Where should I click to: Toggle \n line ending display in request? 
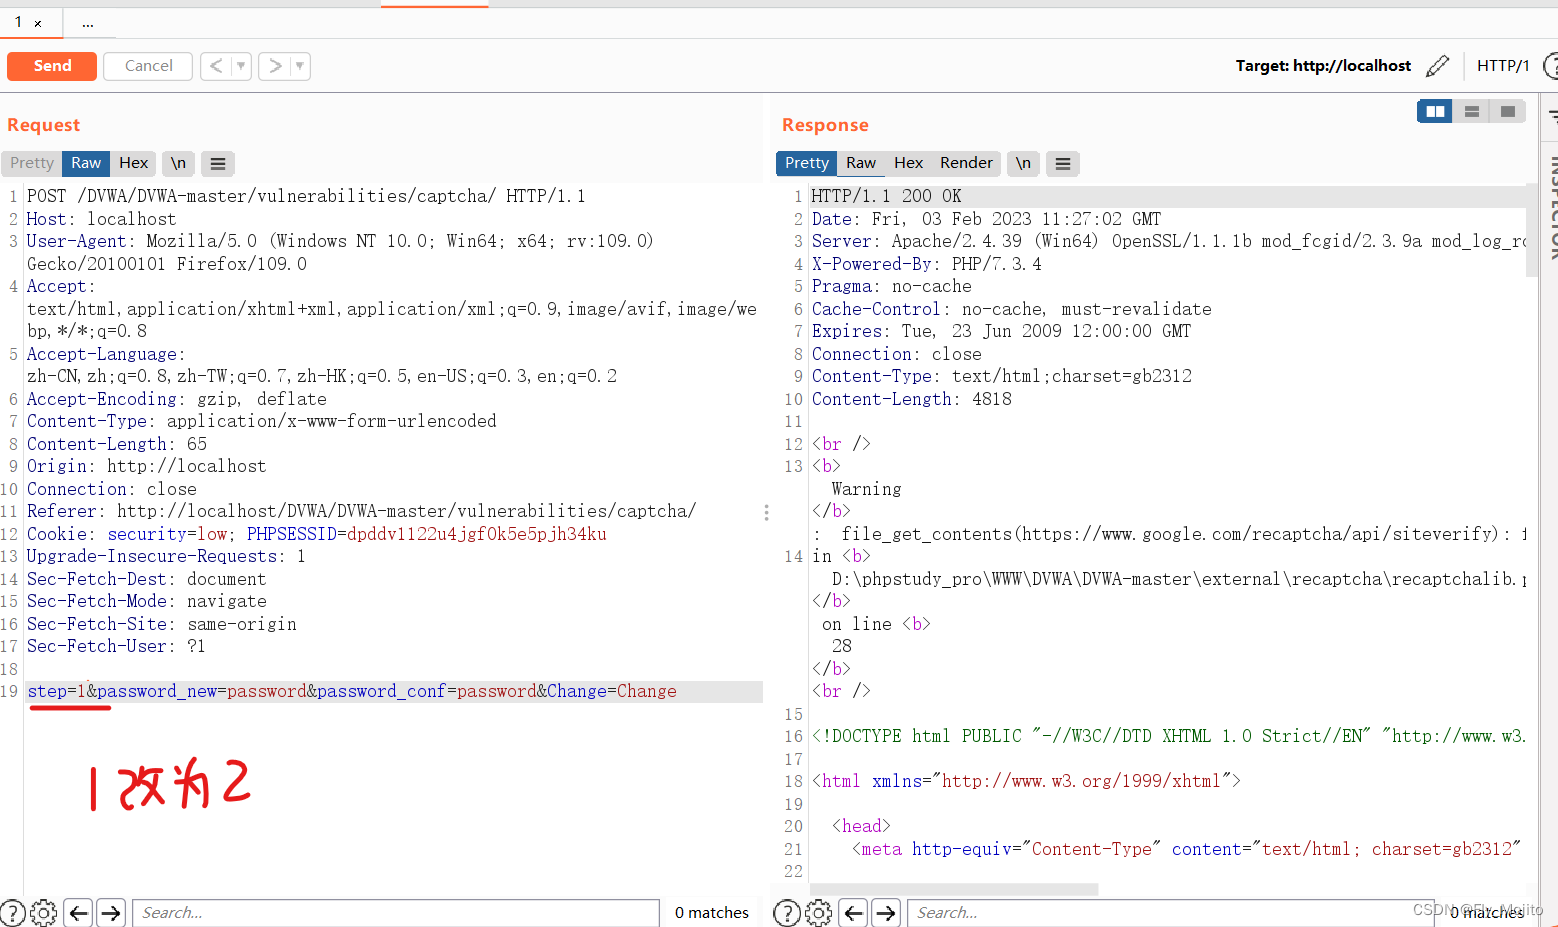click(x=178, y=163)
